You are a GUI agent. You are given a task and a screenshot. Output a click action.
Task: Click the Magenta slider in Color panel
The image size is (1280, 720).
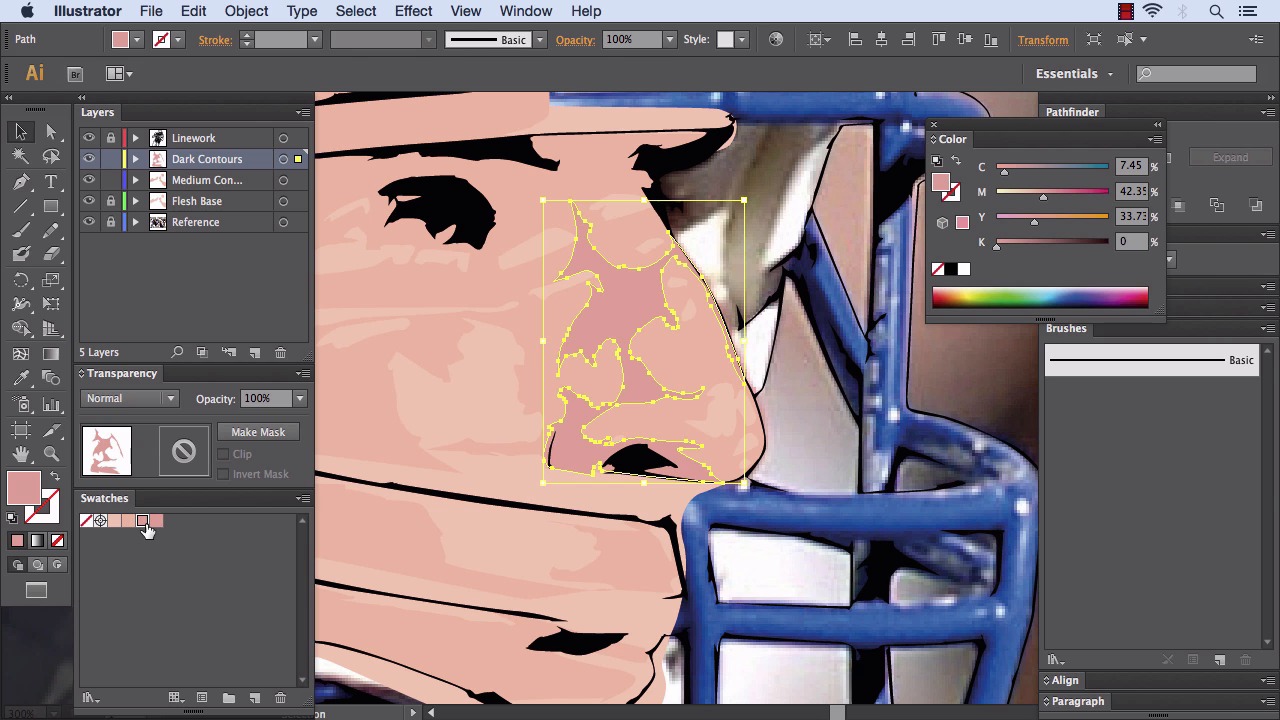click(x=1052, y=192)
